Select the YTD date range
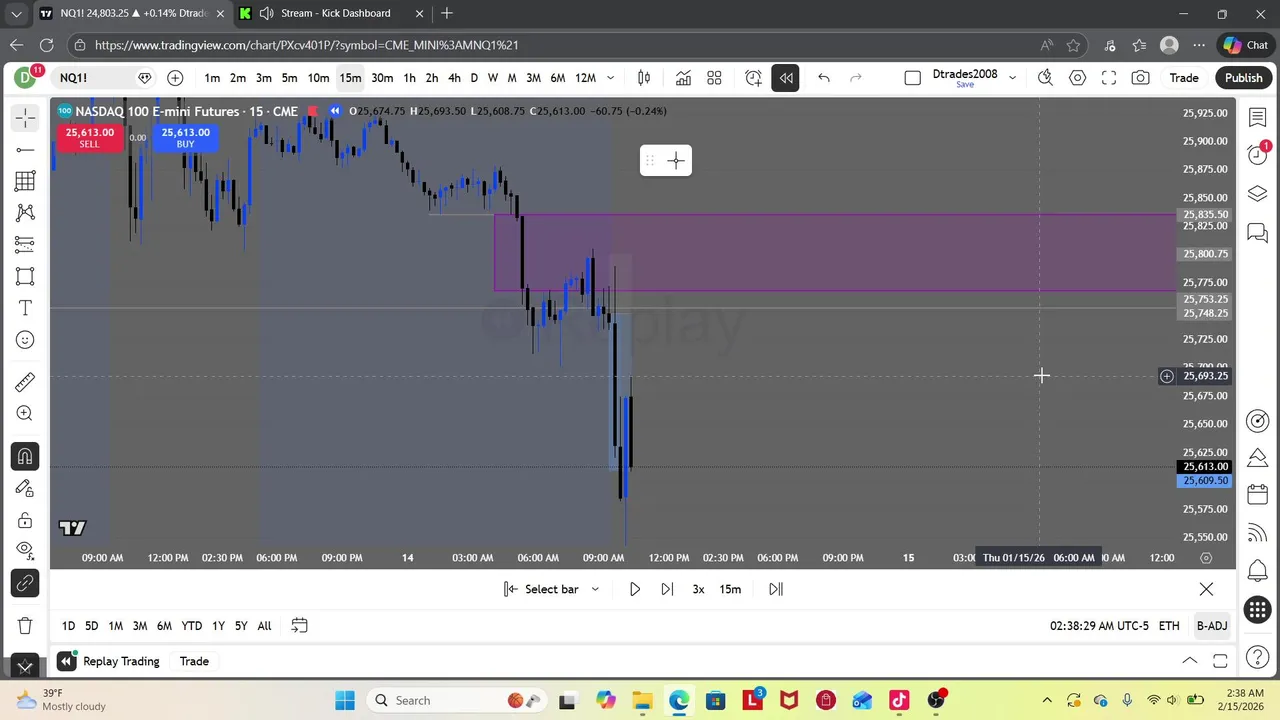This screenshot has height=720, width=1280. pyautogui.click(x=192, y=626)
